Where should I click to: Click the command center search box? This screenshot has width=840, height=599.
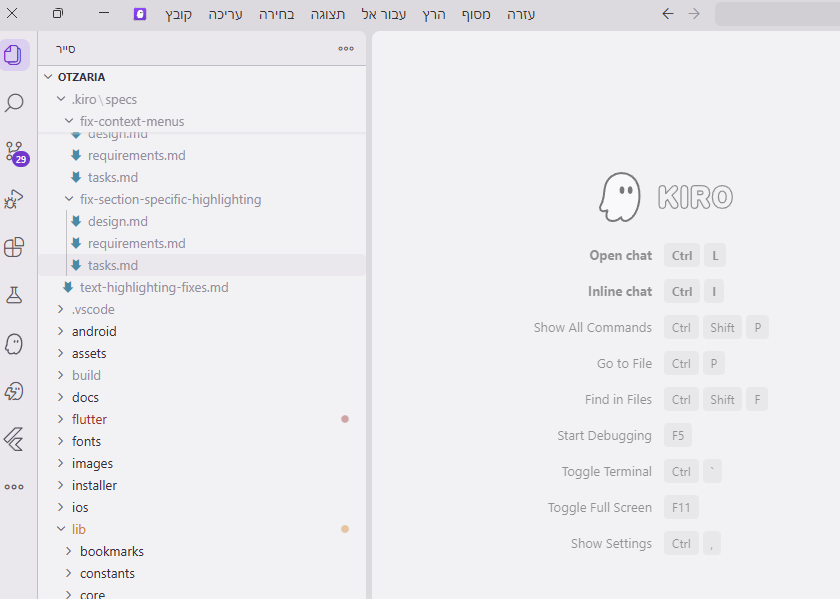tap(777, 14)
